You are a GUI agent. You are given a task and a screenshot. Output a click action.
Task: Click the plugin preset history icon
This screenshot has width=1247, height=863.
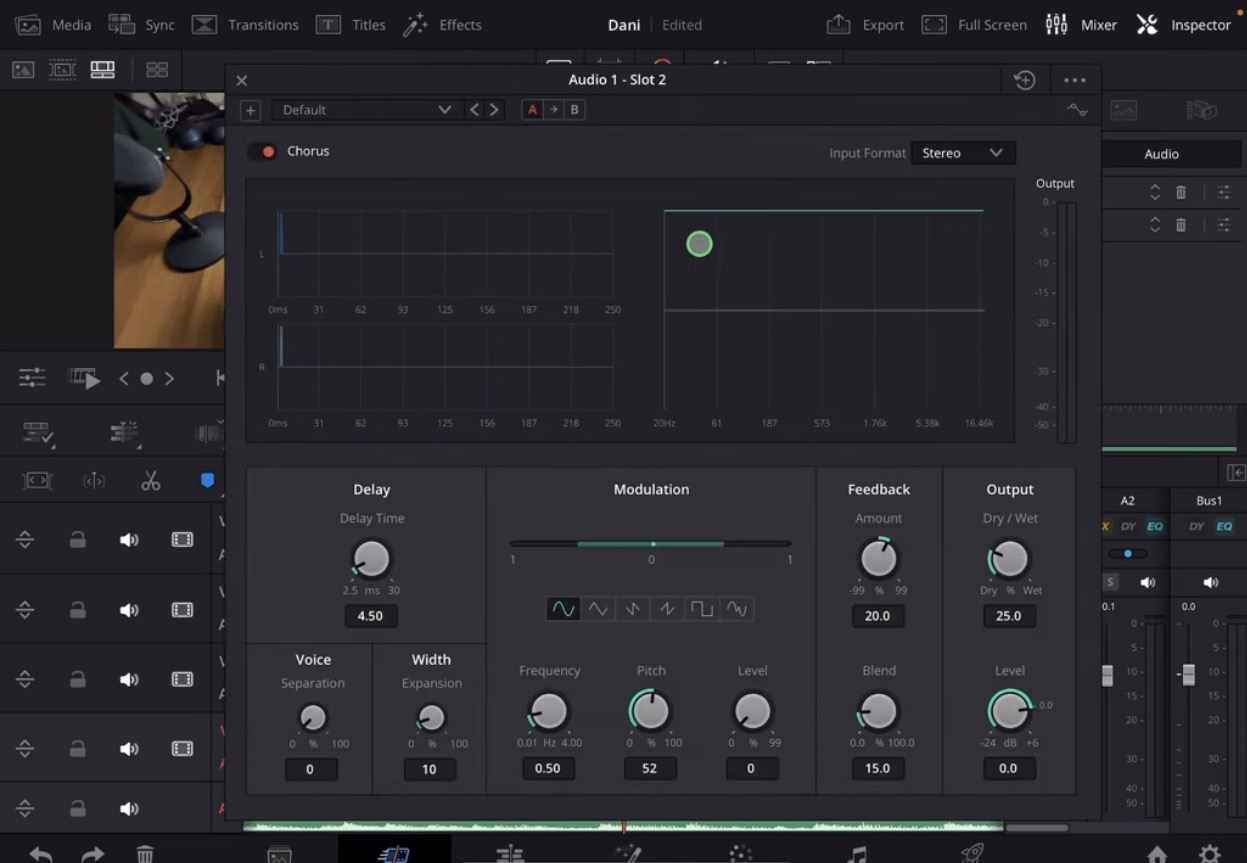(1024, 79)
